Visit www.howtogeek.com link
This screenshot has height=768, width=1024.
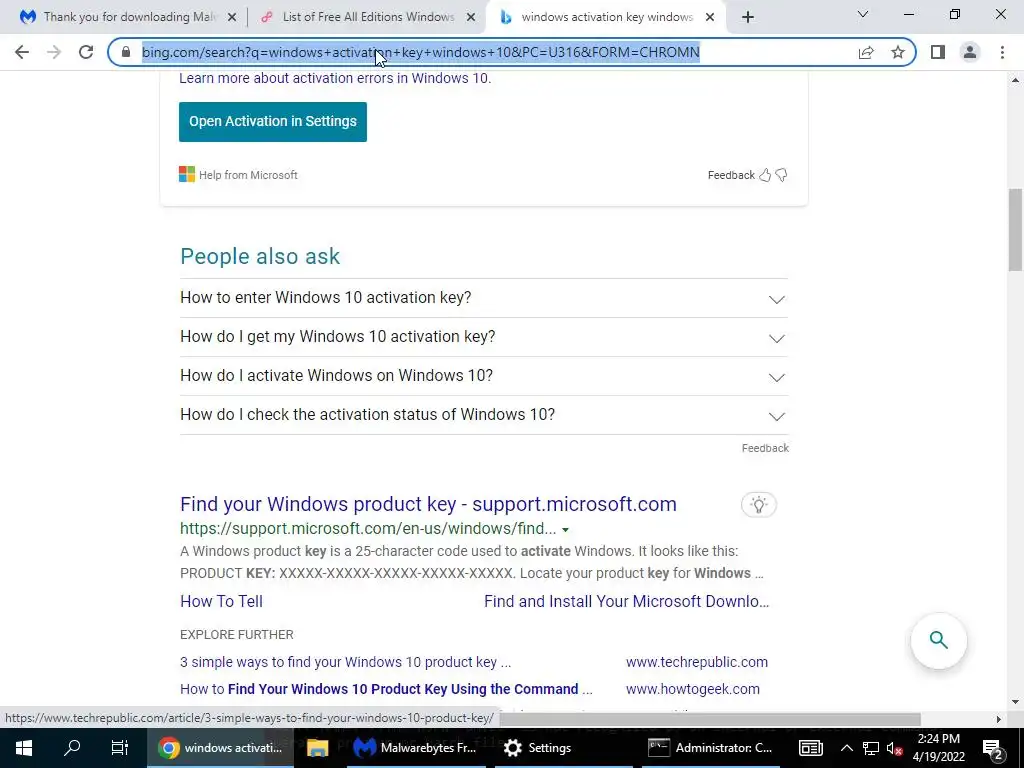coord(692,689)
